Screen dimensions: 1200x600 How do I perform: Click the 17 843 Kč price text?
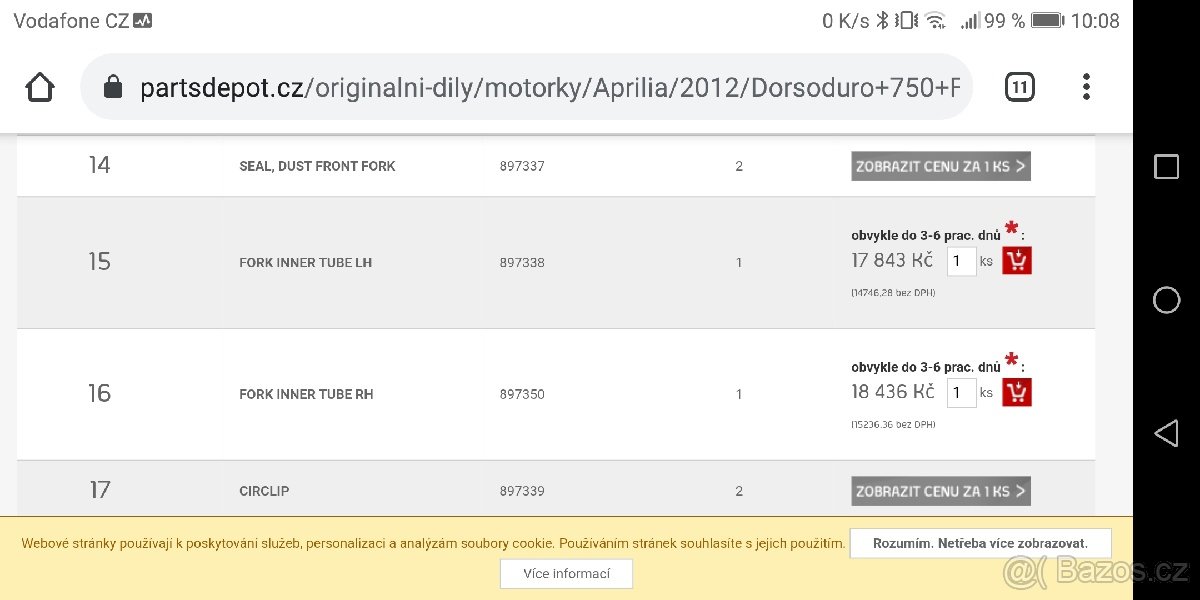pyautogui.click(x=891, y=260)
